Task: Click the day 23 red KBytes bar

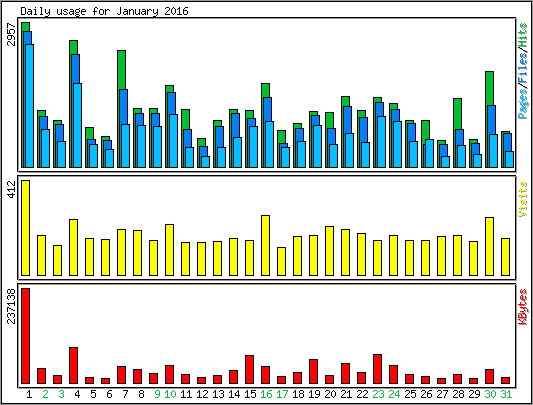Action: point(377,369)
